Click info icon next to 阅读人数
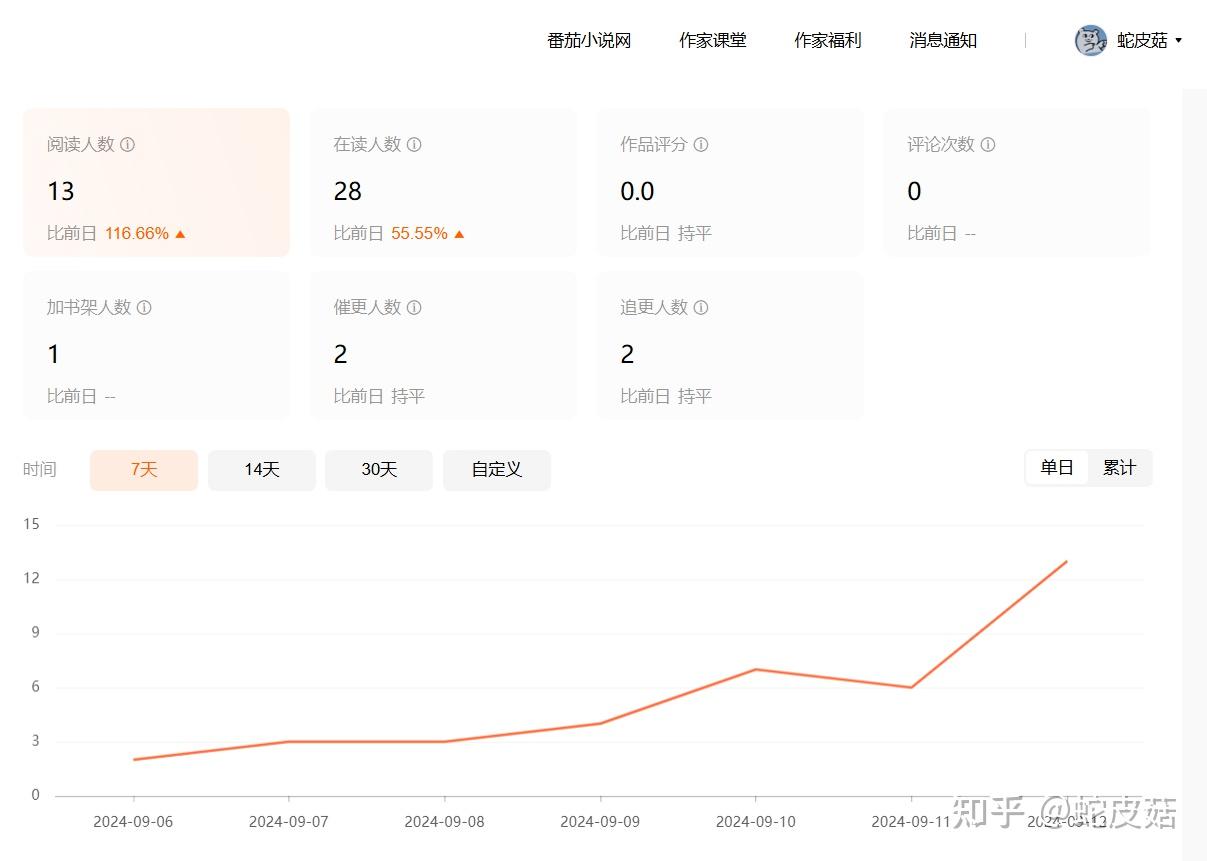1207x861 pixels. pos(128,144)
